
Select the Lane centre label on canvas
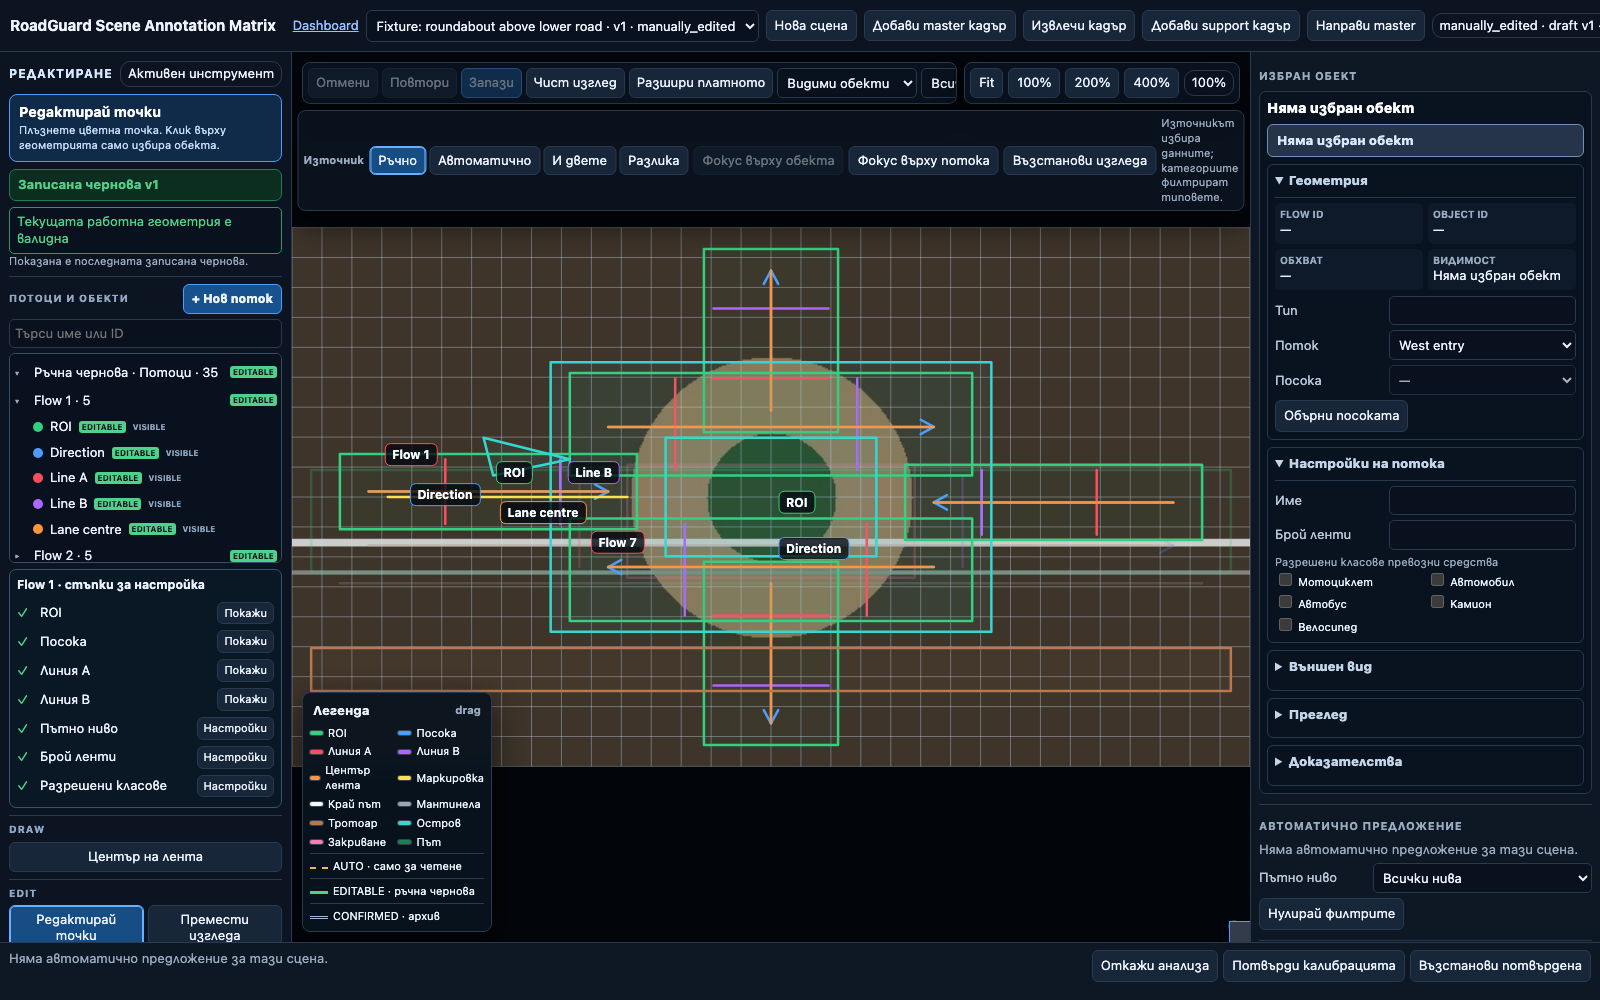pyautogui.click(x=543, y=513)
